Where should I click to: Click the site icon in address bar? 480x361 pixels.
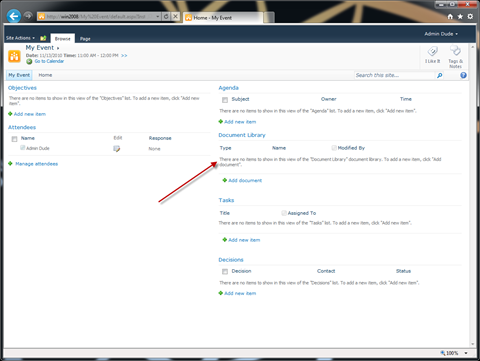pos(41,16)
